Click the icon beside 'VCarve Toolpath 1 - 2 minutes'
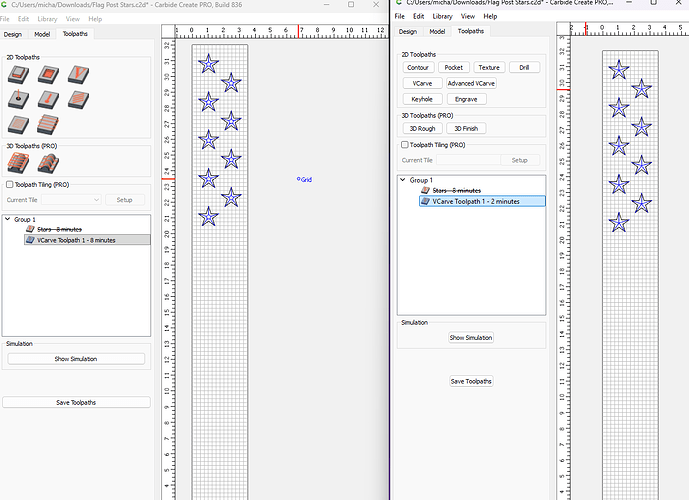Viewport: 689px width, 500px height. 426,201
